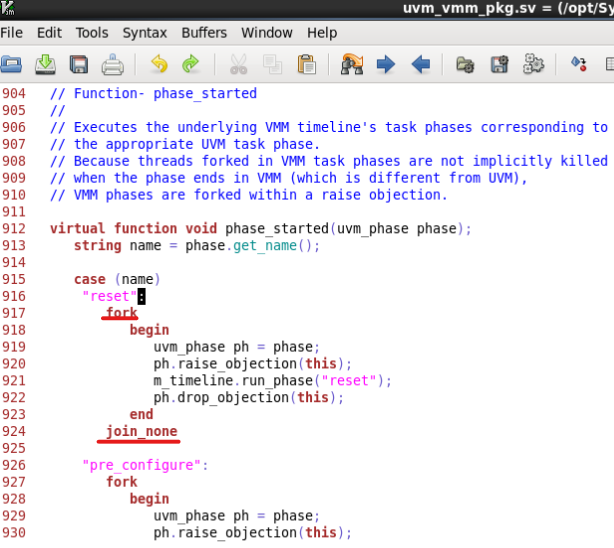614x548 pixels.
Task: Click the Redo arrow icon
Action: [x=191, y=64]
